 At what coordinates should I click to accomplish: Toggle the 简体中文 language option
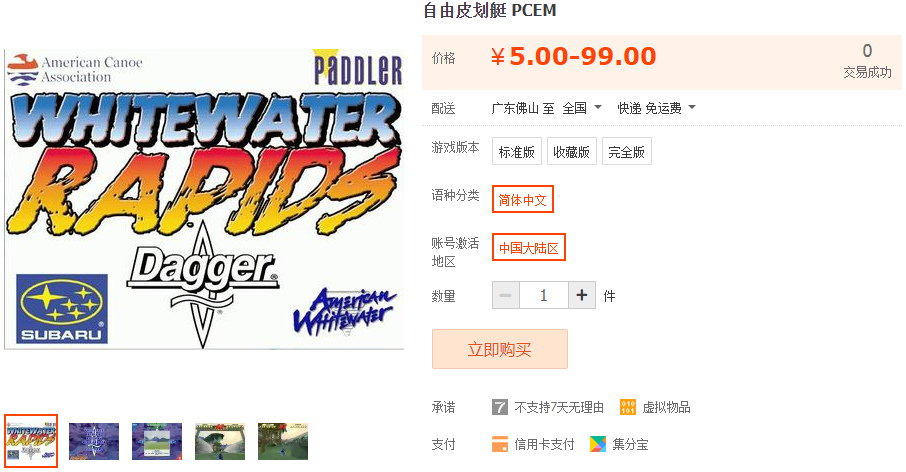(x=523, y=199)
